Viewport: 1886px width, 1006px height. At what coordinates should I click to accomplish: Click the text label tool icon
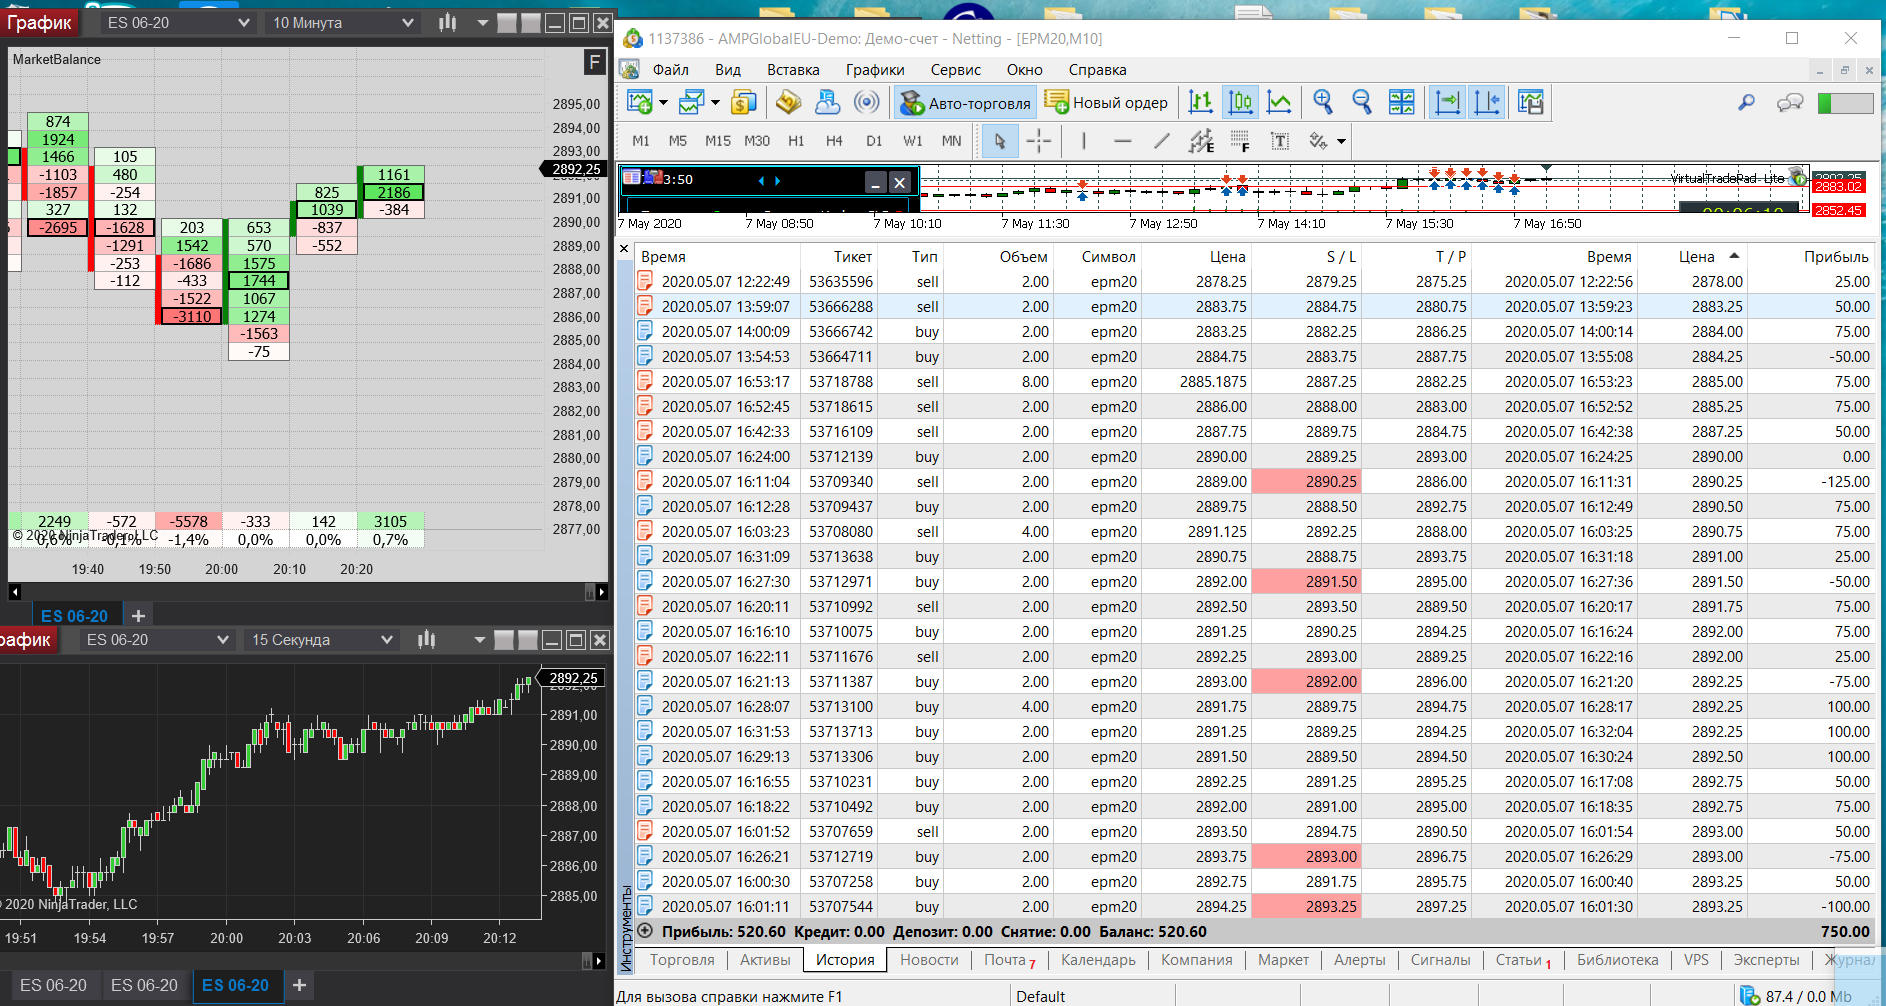click(1280, 141)
